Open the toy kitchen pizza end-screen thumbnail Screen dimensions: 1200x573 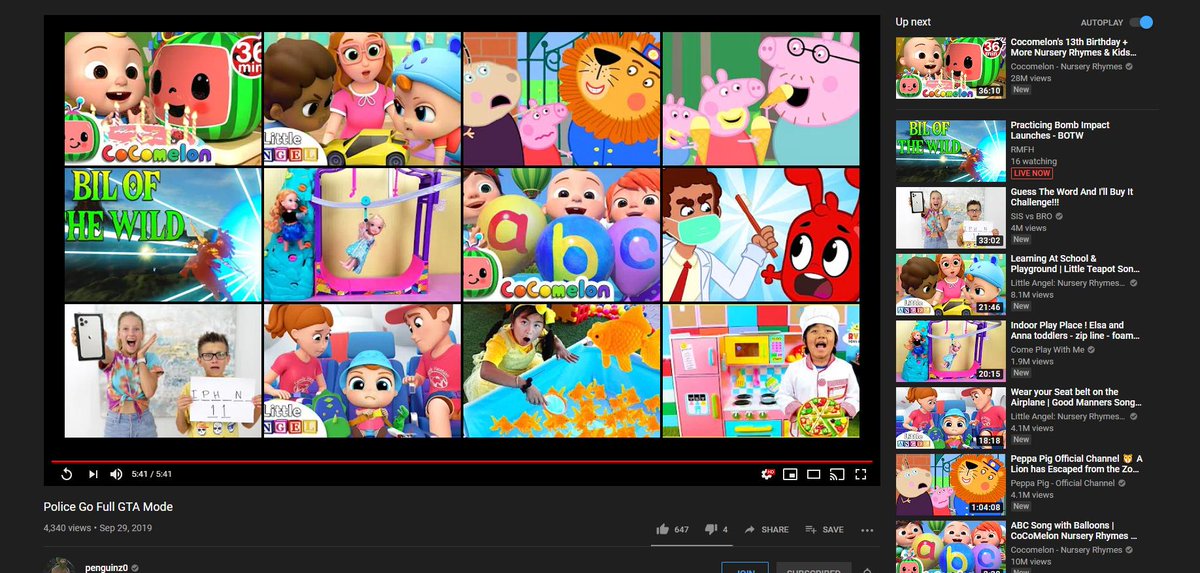point(761,371)
